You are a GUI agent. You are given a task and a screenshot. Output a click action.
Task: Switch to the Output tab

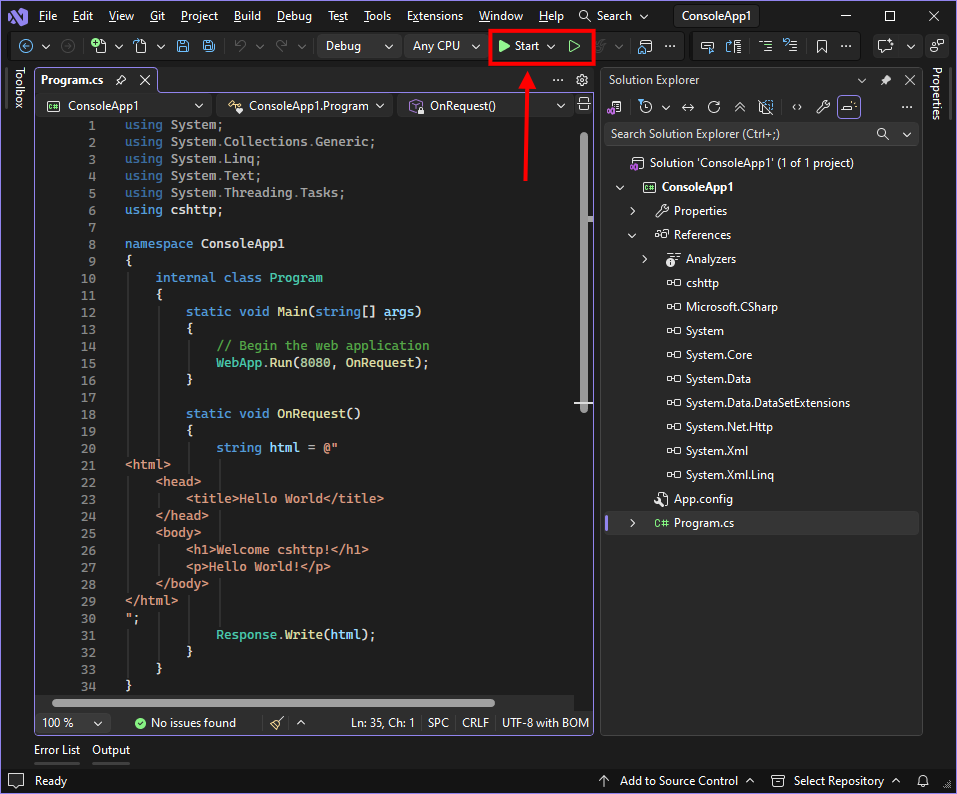click(111, 750)
